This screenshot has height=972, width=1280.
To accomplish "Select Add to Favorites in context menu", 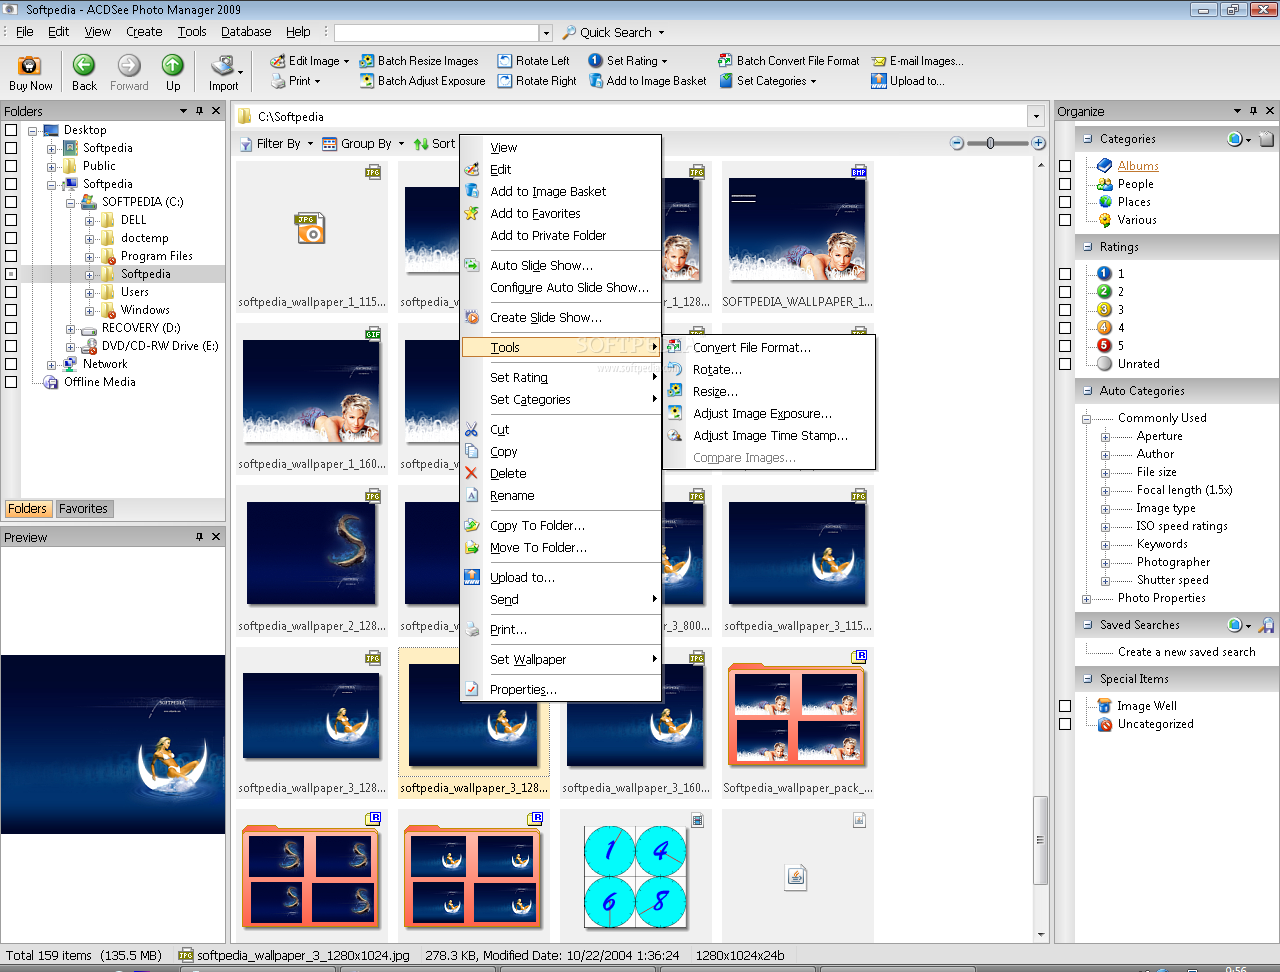I will tap(535, 214).
